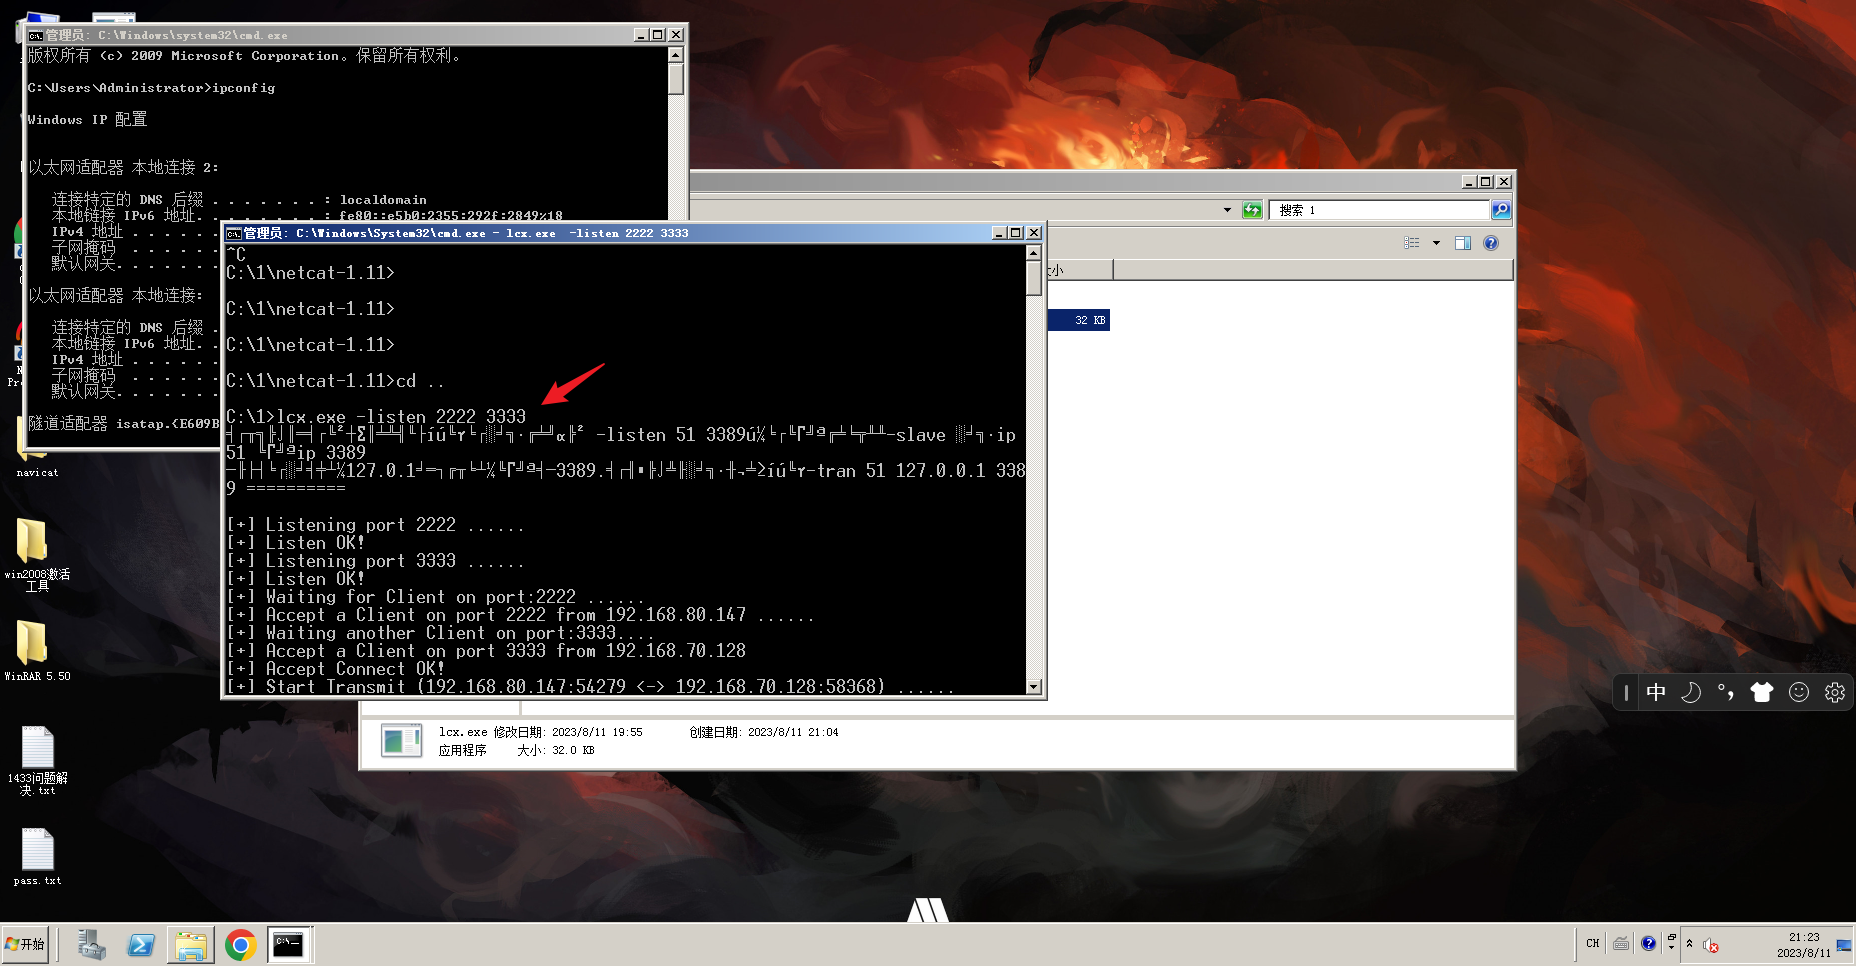Toggle Chinese/English with the 中 input indicator
The height and width of the screenshot is (966, 1856).
[1656, 692]
